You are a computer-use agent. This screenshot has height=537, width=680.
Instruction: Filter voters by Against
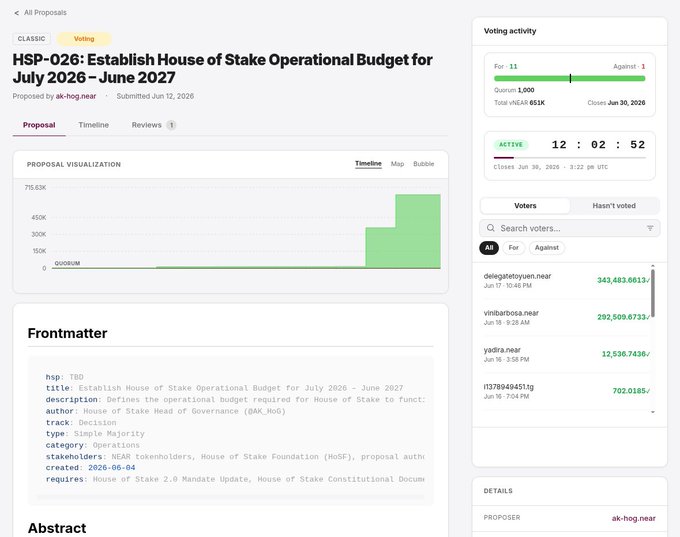pos(546,248)
